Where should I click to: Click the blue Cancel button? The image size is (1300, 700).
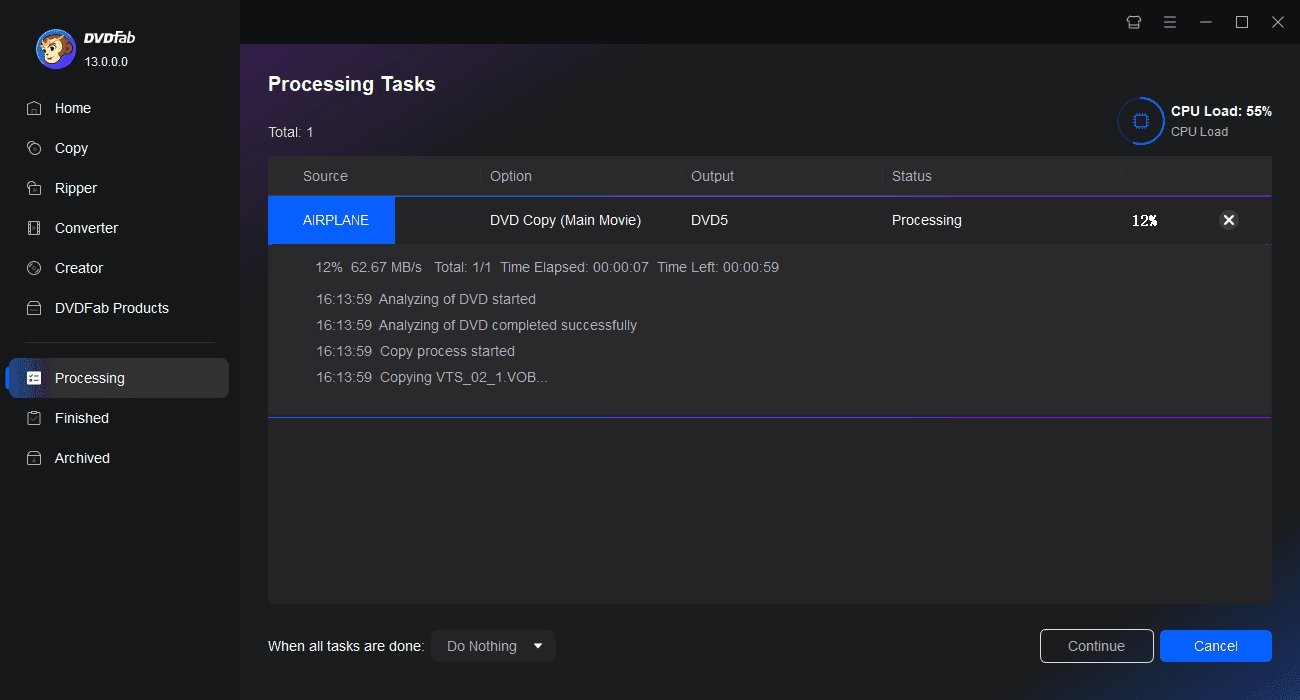pos(1216,646)
